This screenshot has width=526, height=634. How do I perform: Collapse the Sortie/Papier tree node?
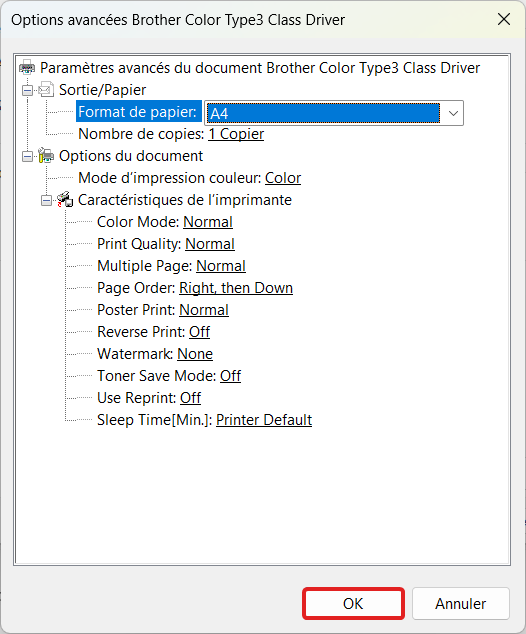click(x=27, y=90)
